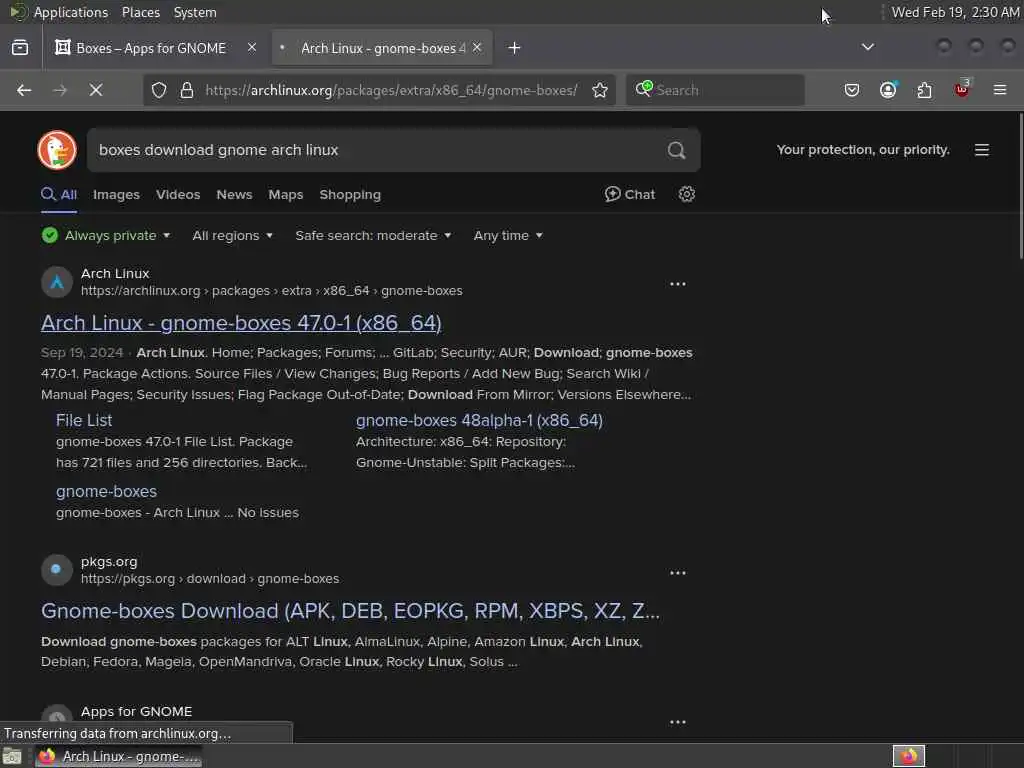Click the DuckDuckGo search query field
Image resolution: width=1024 pixels, height=768 pixels.
coord(377,150)
